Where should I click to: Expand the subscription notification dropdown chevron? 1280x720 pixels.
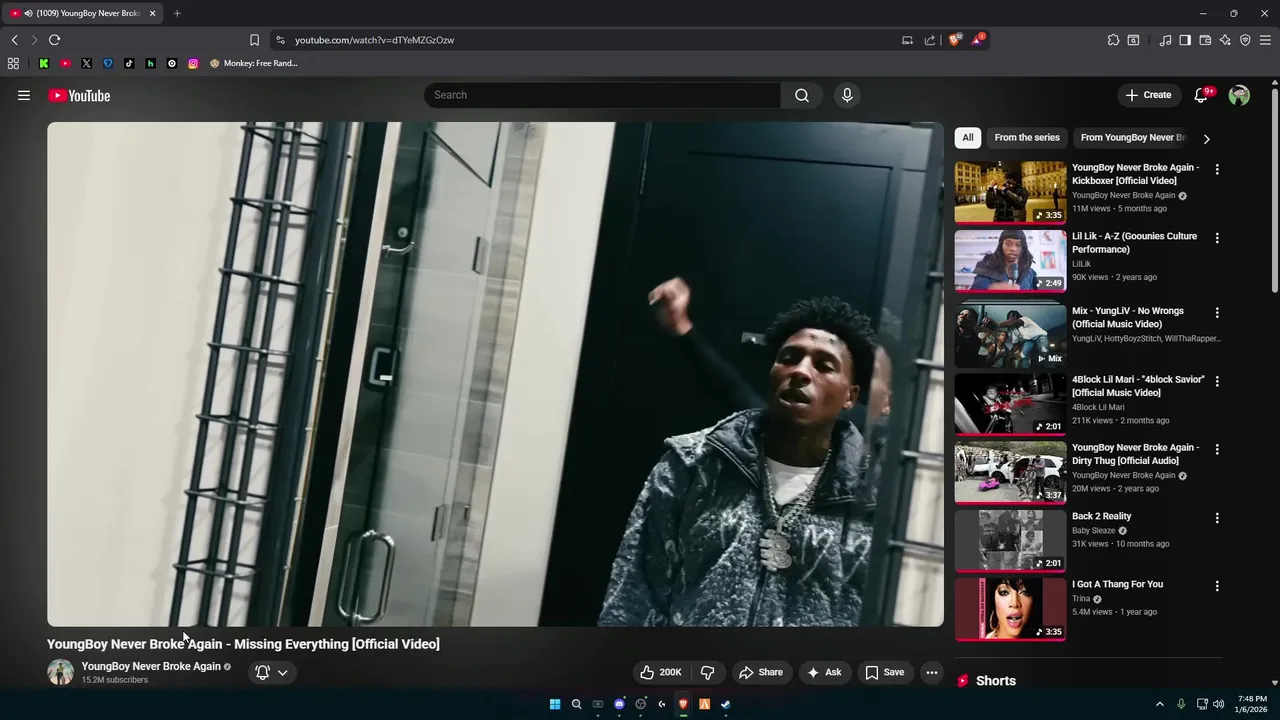click(x=283, y=672)
